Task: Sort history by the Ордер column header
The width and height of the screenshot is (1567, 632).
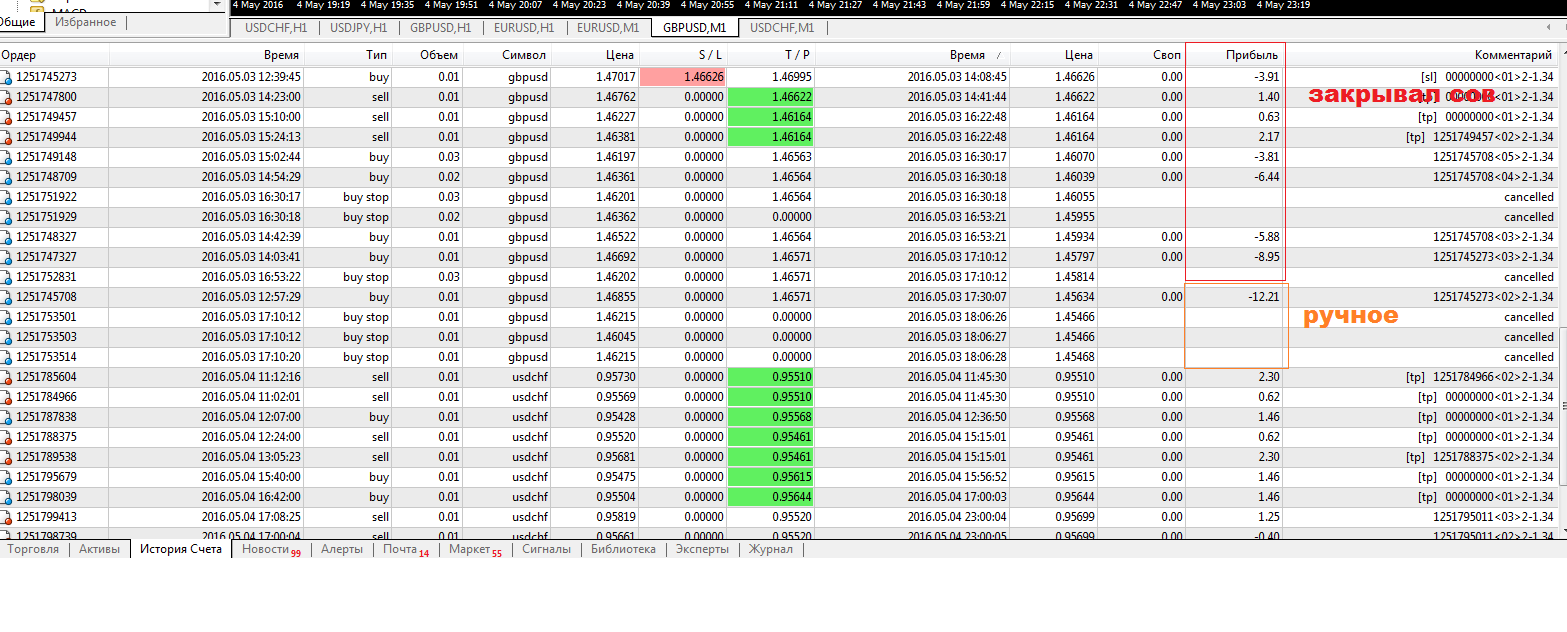Action: tap(54, 56)
